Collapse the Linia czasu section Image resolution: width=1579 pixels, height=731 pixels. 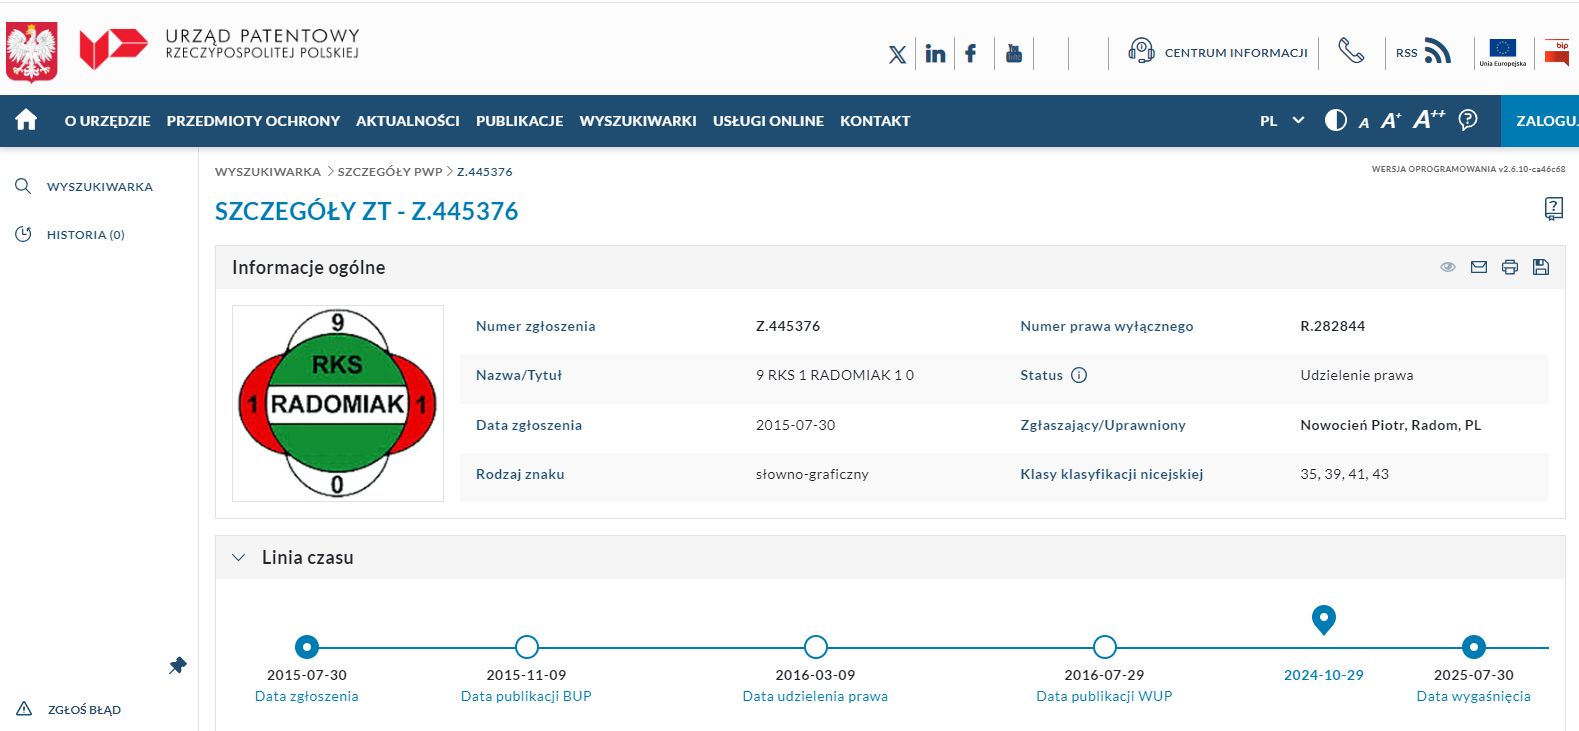tap(239, 558)
